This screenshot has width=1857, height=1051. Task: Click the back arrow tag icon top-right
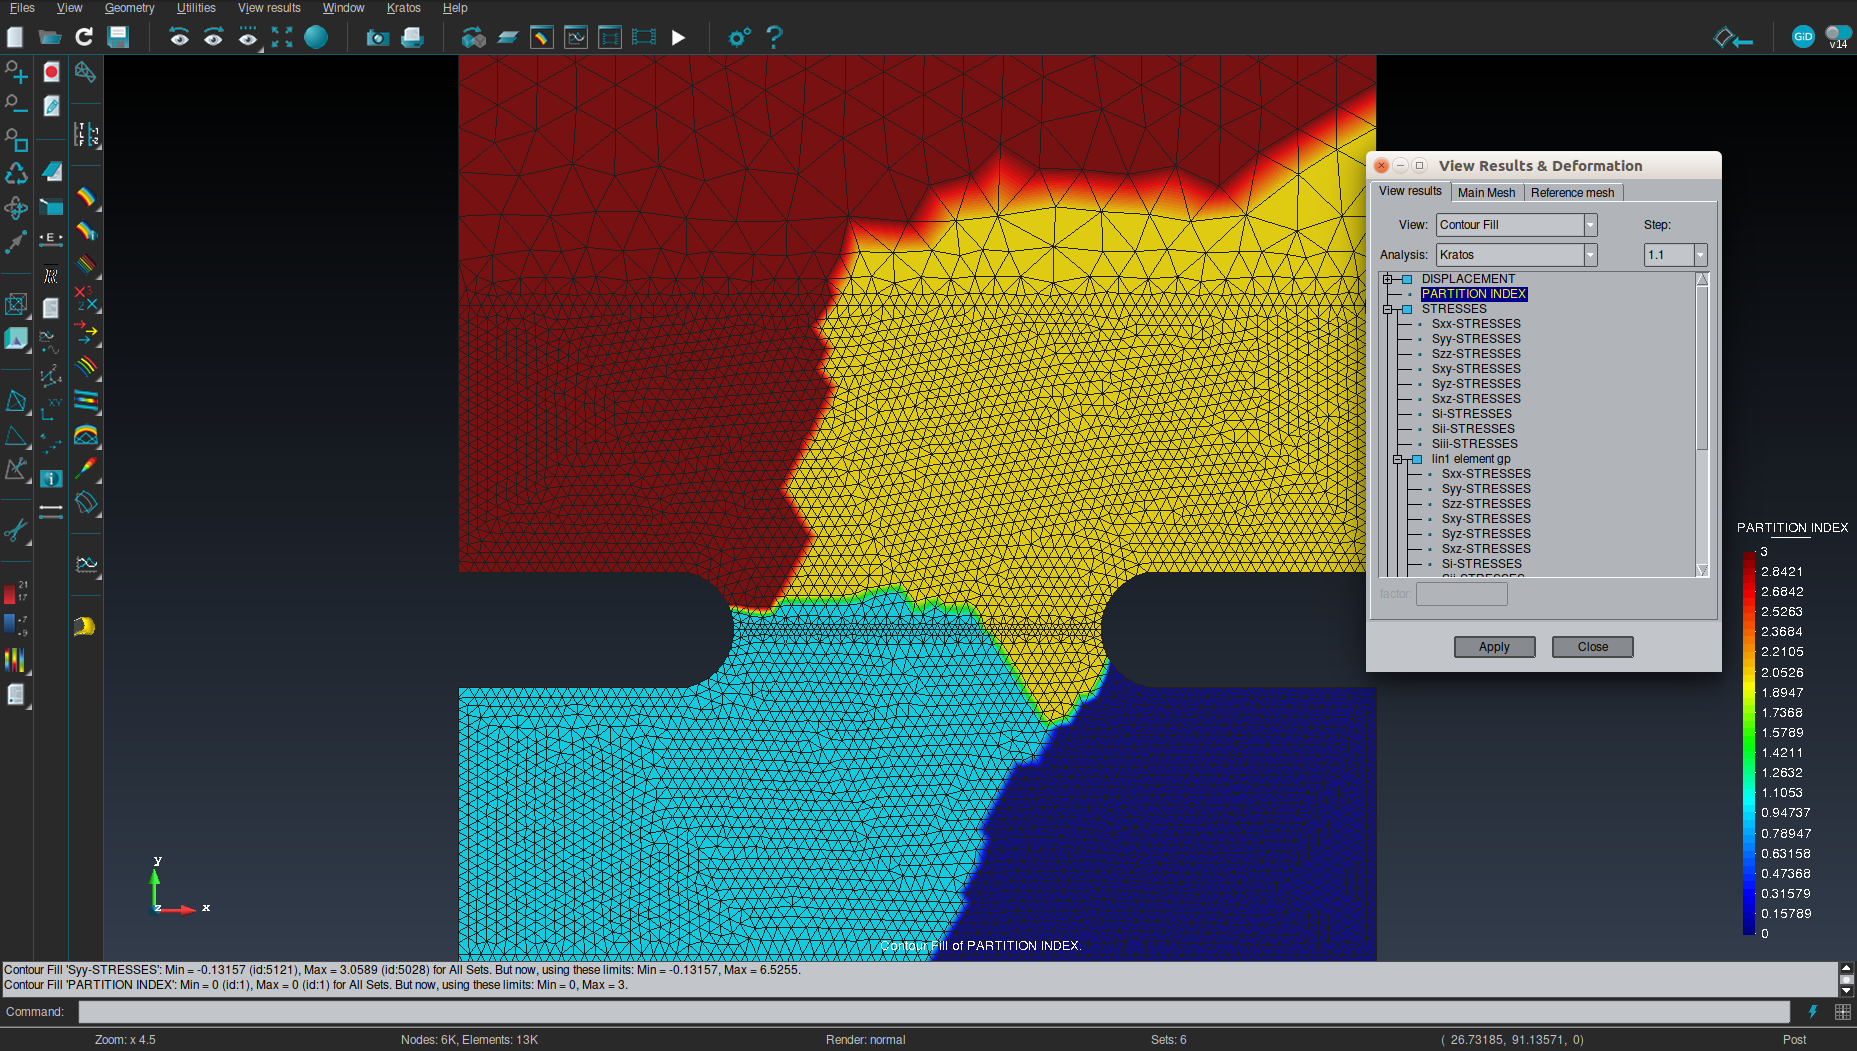1733,38
